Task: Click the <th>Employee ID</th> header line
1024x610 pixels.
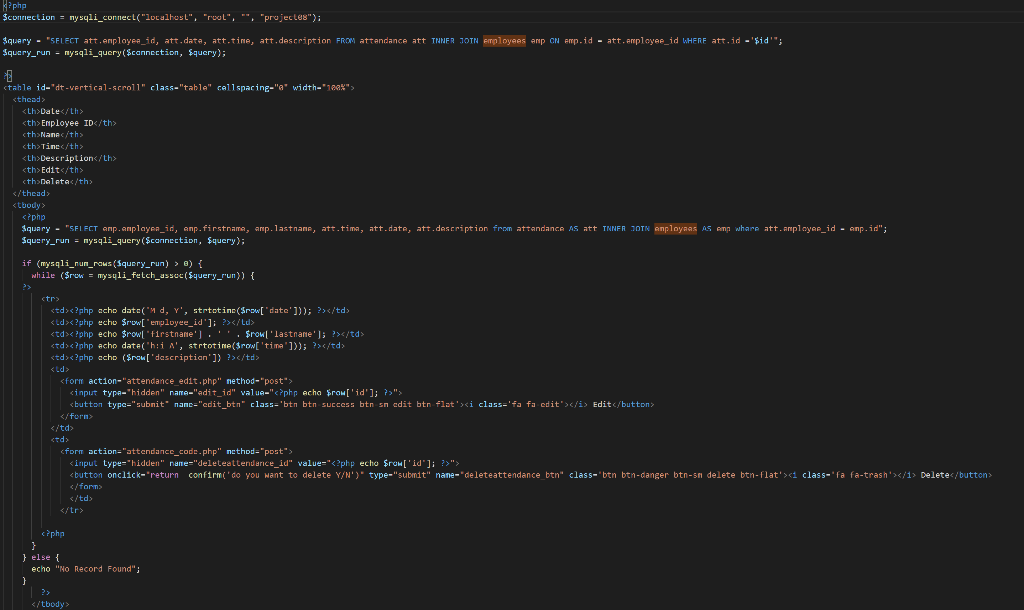Action: 69,123
